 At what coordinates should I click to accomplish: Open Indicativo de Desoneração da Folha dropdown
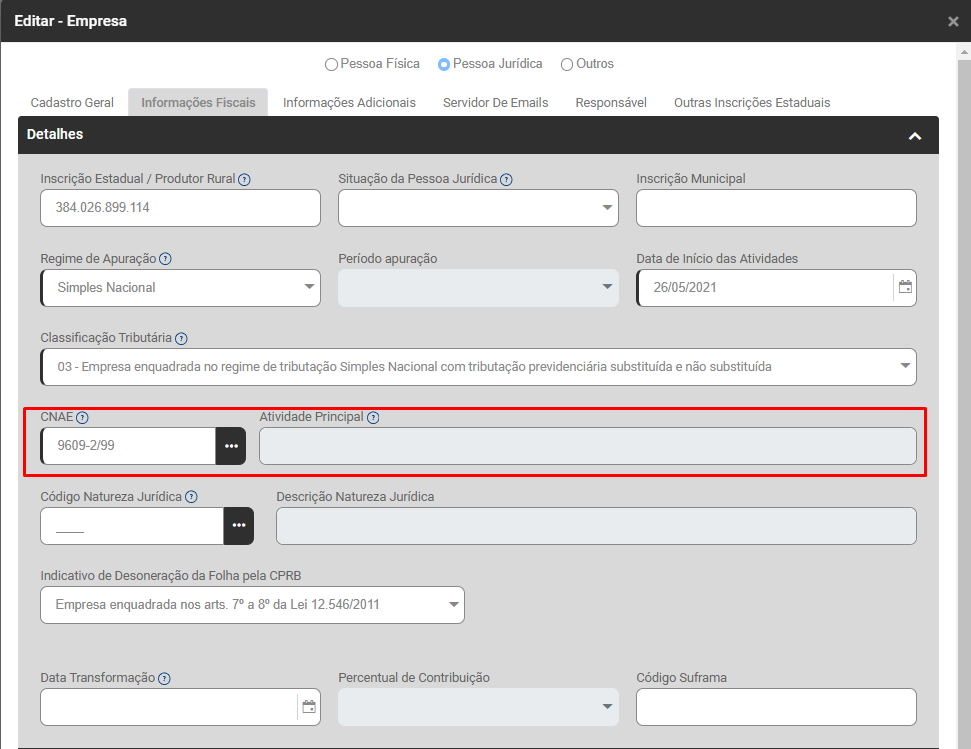pyautogui.click(x=252, y=605)
